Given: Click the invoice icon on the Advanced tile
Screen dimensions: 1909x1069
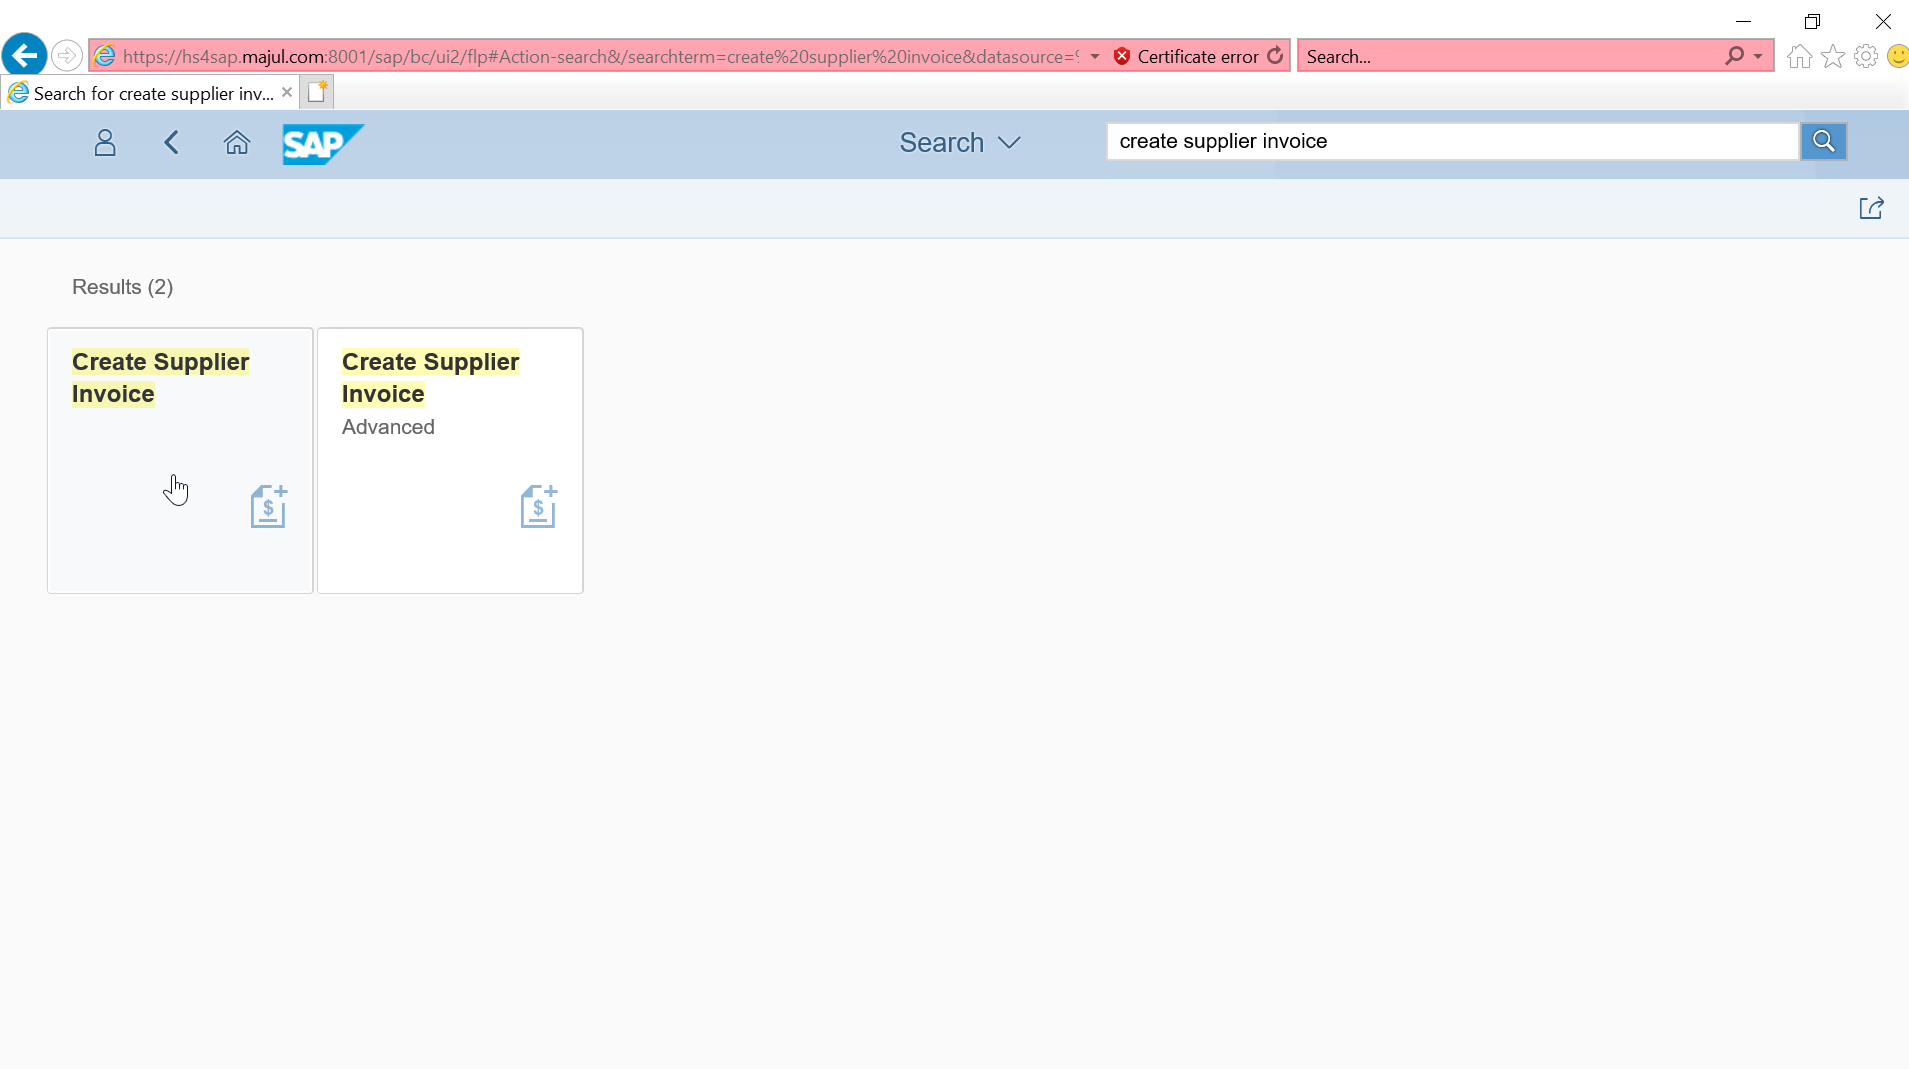Looking at the screenshot, I should 539,505.
